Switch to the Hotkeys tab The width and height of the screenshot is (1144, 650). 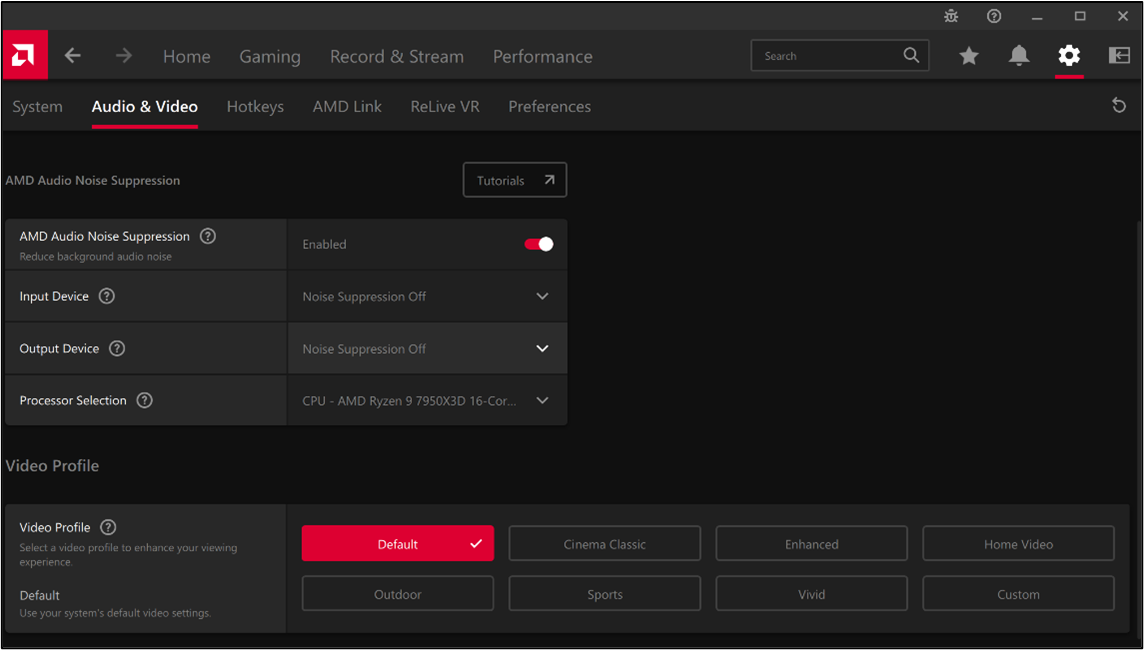255,107
